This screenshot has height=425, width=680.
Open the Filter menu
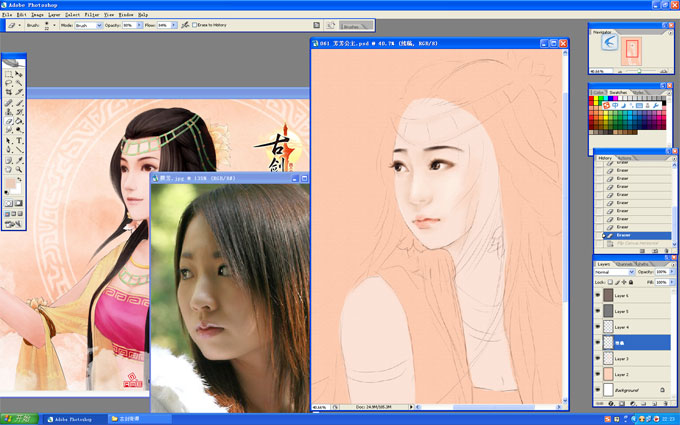(92, 14)
